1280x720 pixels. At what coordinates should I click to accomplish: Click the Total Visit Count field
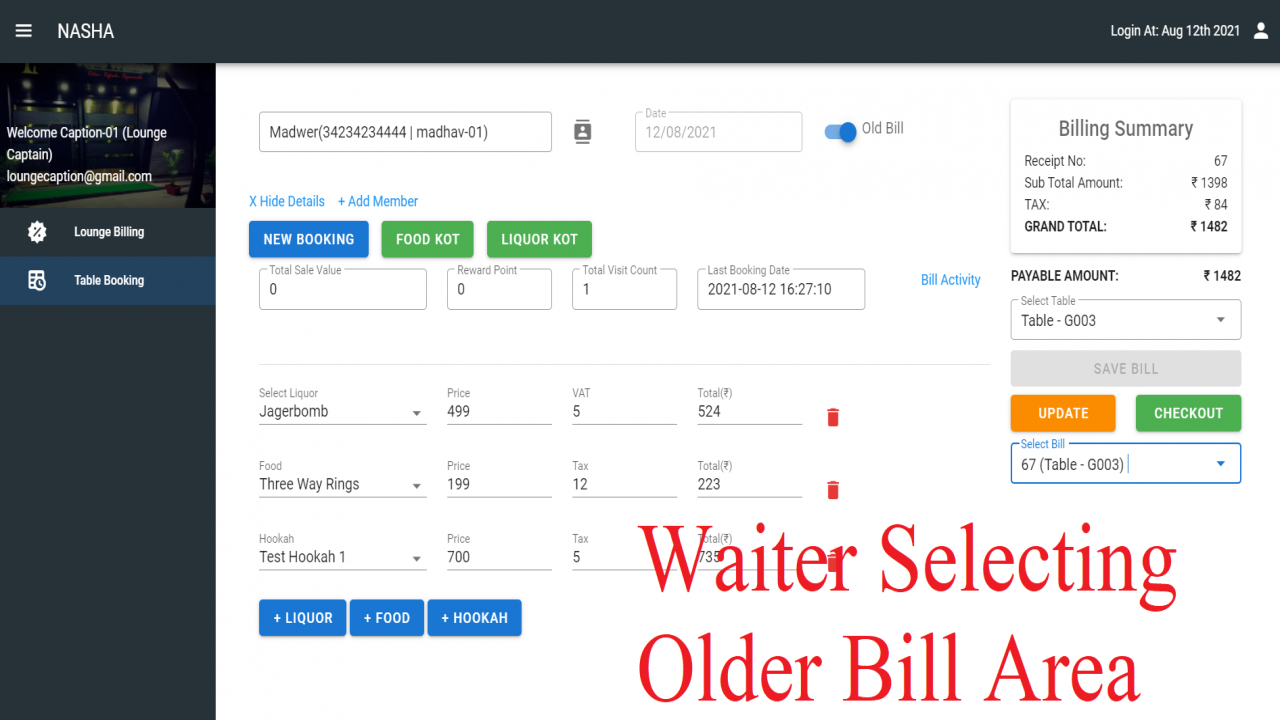(624, 289)
